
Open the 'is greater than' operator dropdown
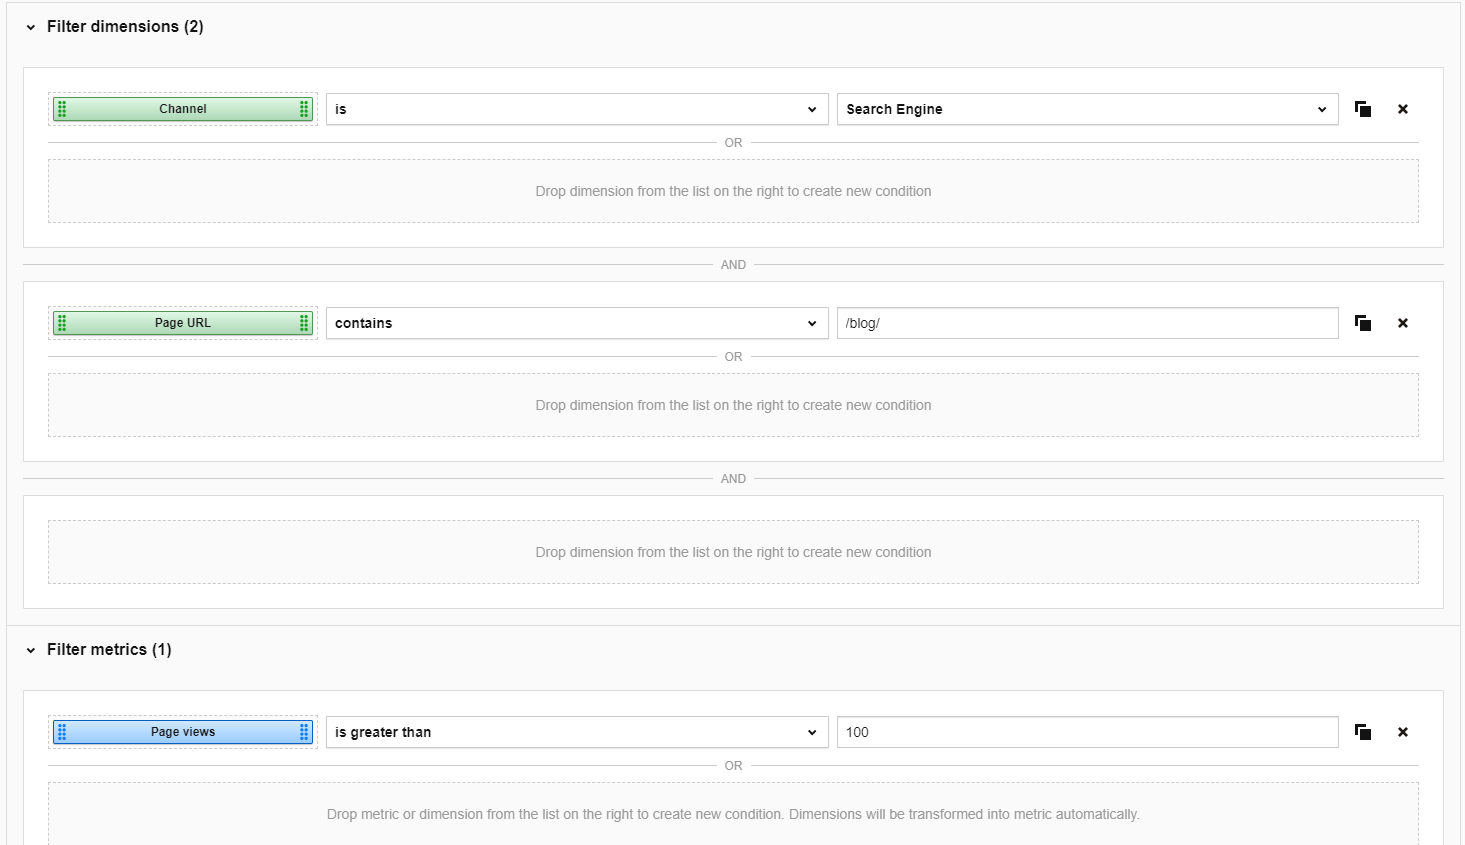[x=576, y=732]
